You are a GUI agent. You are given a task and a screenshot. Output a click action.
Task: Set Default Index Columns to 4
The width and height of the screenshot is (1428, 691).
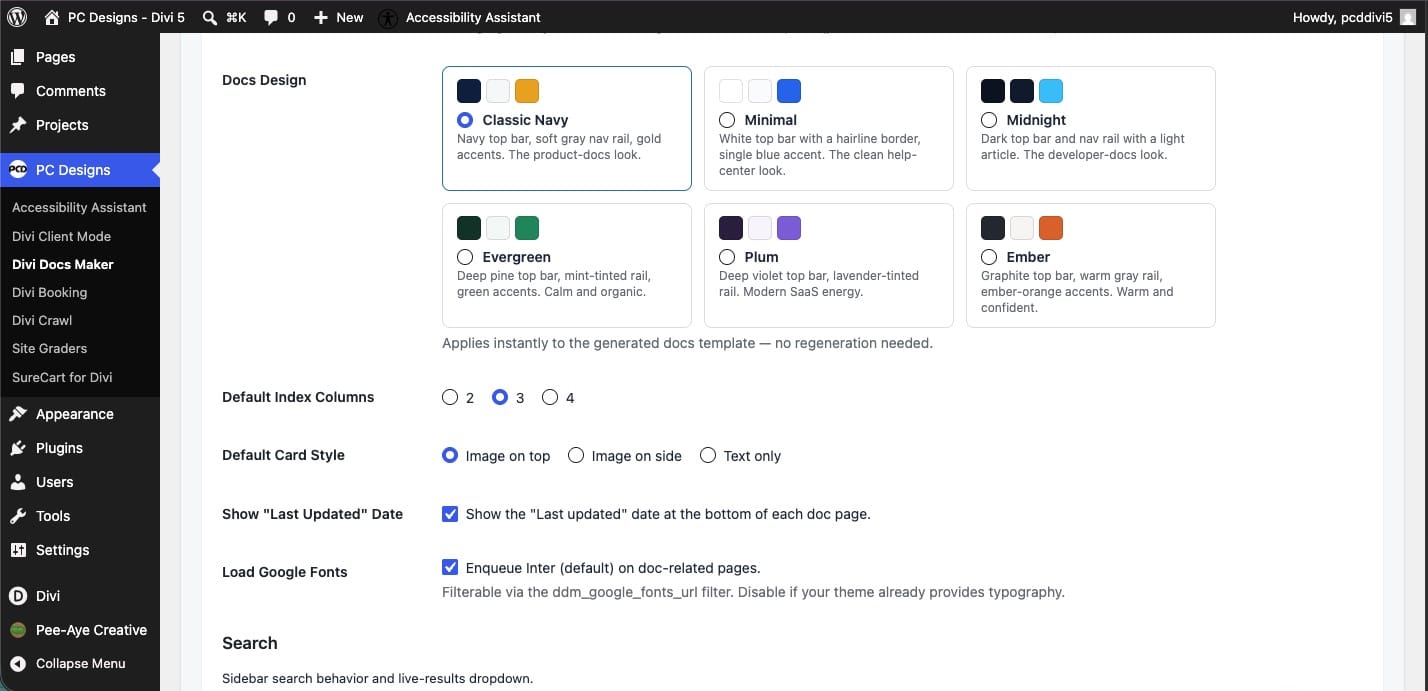[x=550, y=397]
